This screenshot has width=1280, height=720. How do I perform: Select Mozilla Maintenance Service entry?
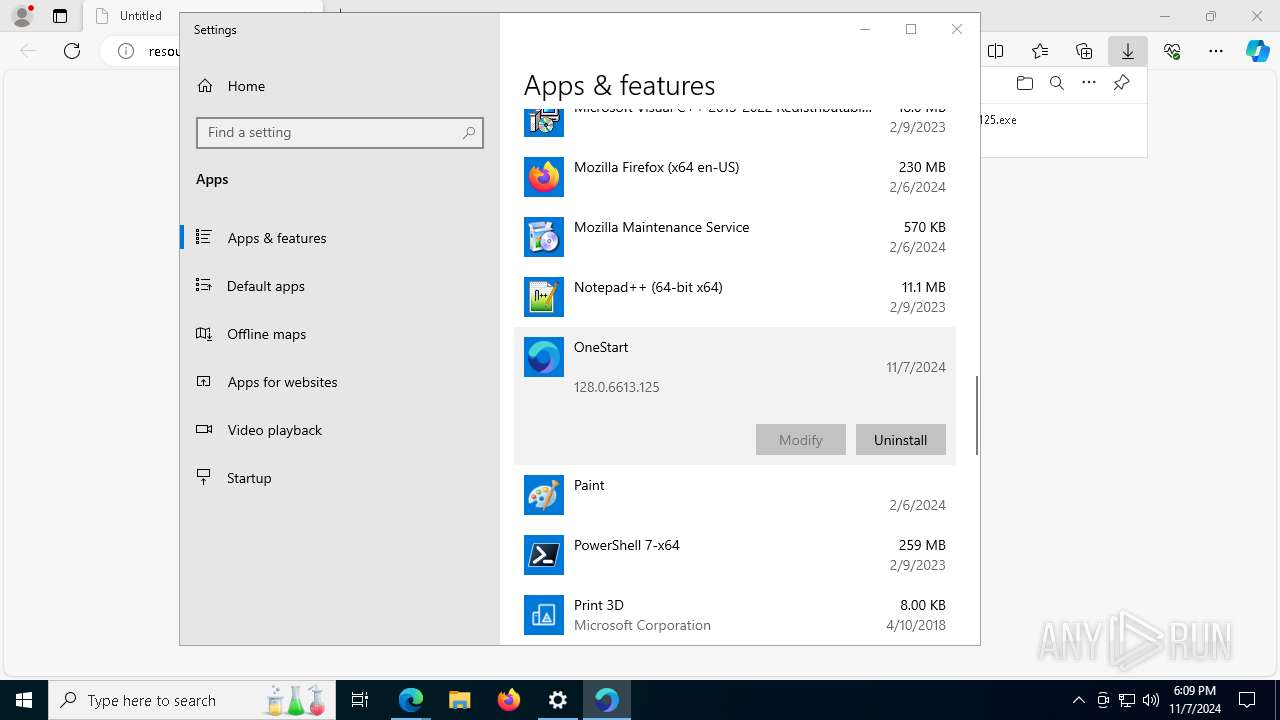coord(735,237)
